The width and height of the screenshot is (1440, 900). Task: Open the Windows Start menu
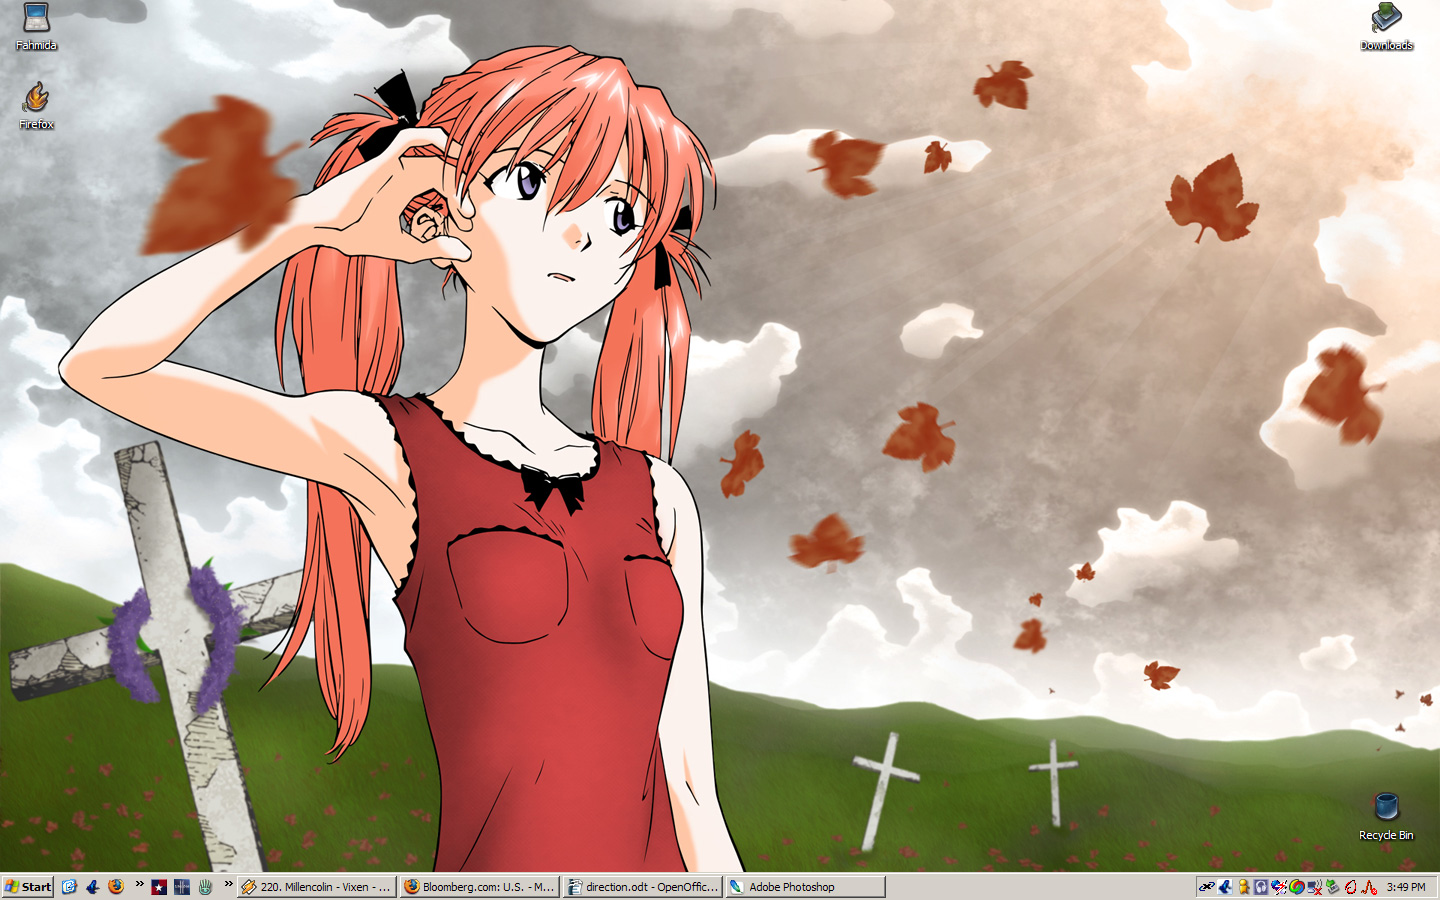point(28,886)
